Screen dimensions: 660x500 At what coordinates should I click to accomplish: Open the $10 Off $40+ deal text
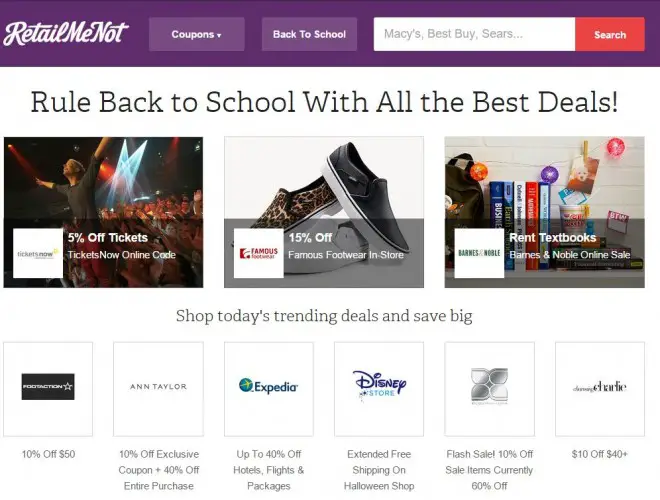click(x=600, y=454)
